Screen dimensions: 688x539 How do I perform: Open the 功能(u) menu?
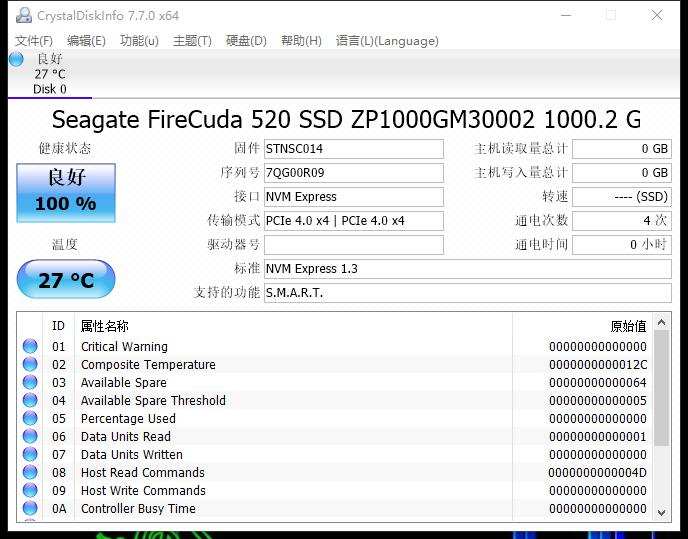139,41
